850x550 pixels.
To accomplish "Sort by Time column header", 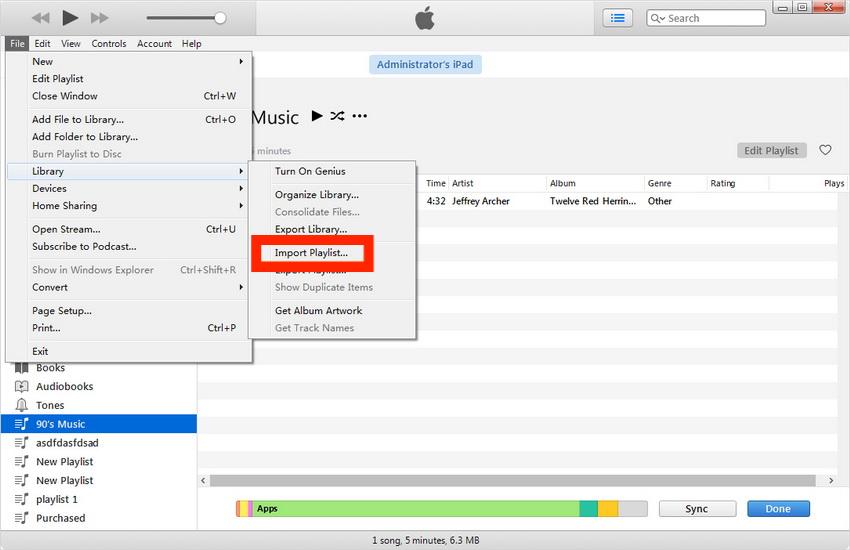I will [x=436, y=183].
